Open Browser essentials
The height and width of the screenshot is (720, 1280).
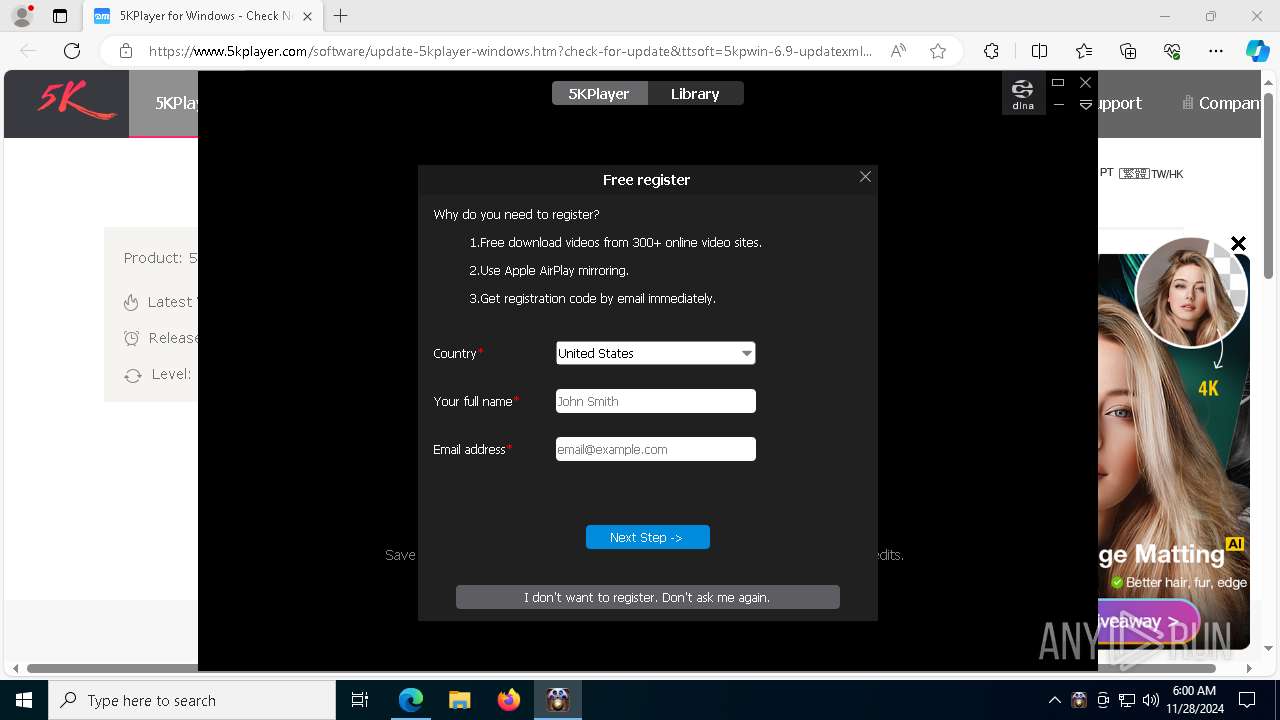pyautogui.click(x=1172, y=51)
